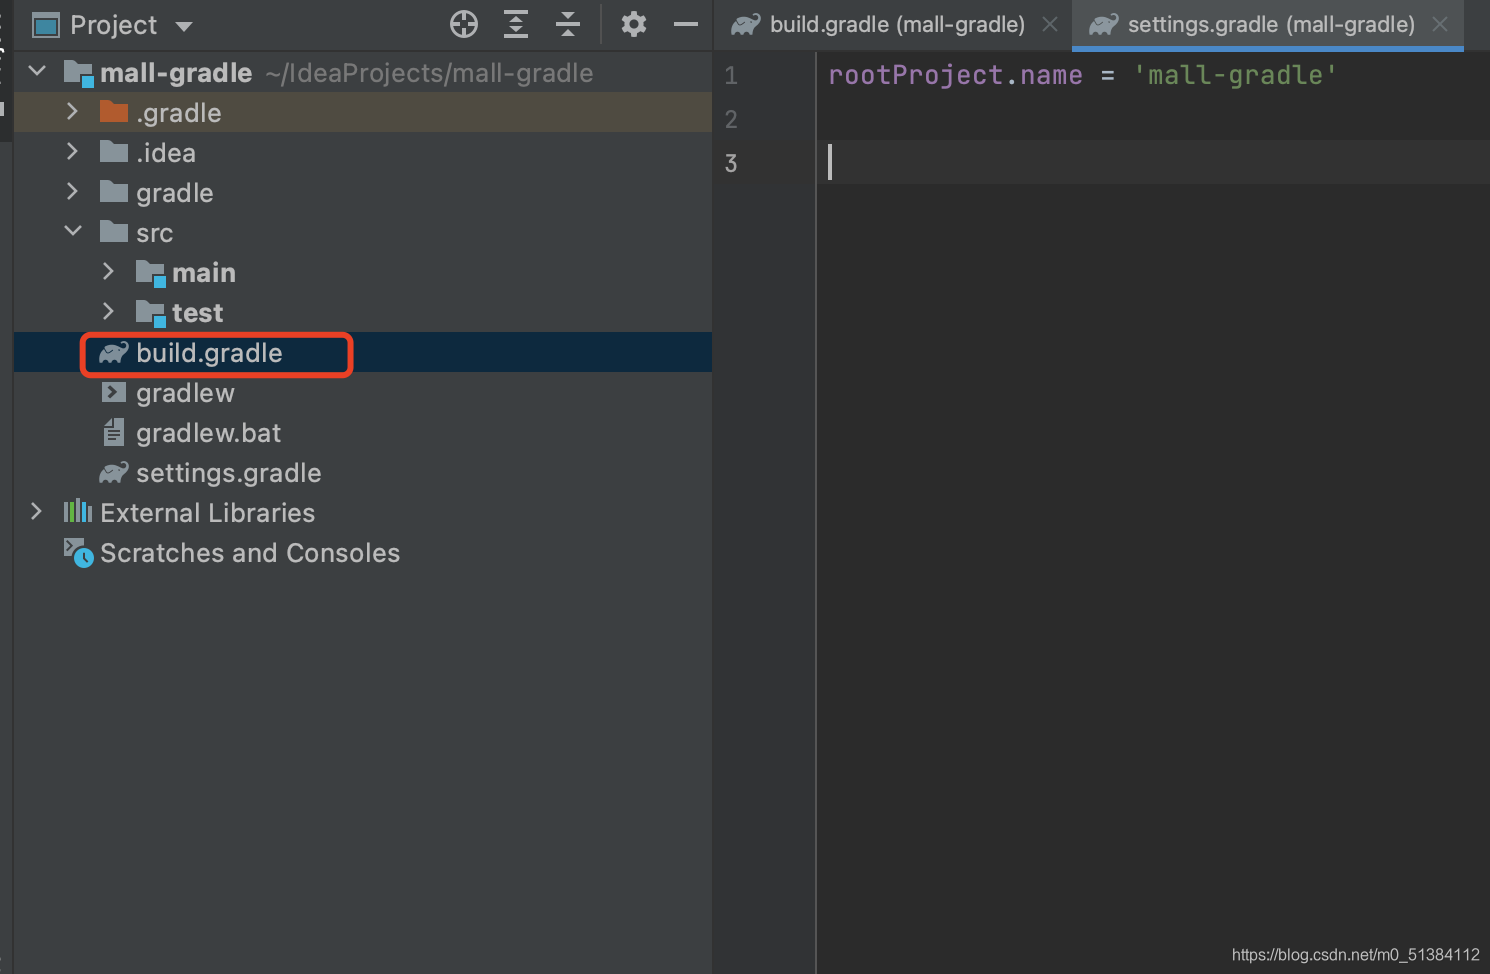Select the Locate Opened File icon
The image size is (1490, 974).
(463, 24)
